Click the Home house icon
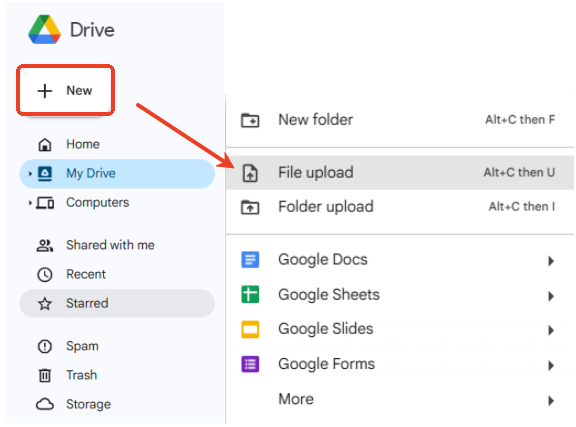 coord(45,144)
